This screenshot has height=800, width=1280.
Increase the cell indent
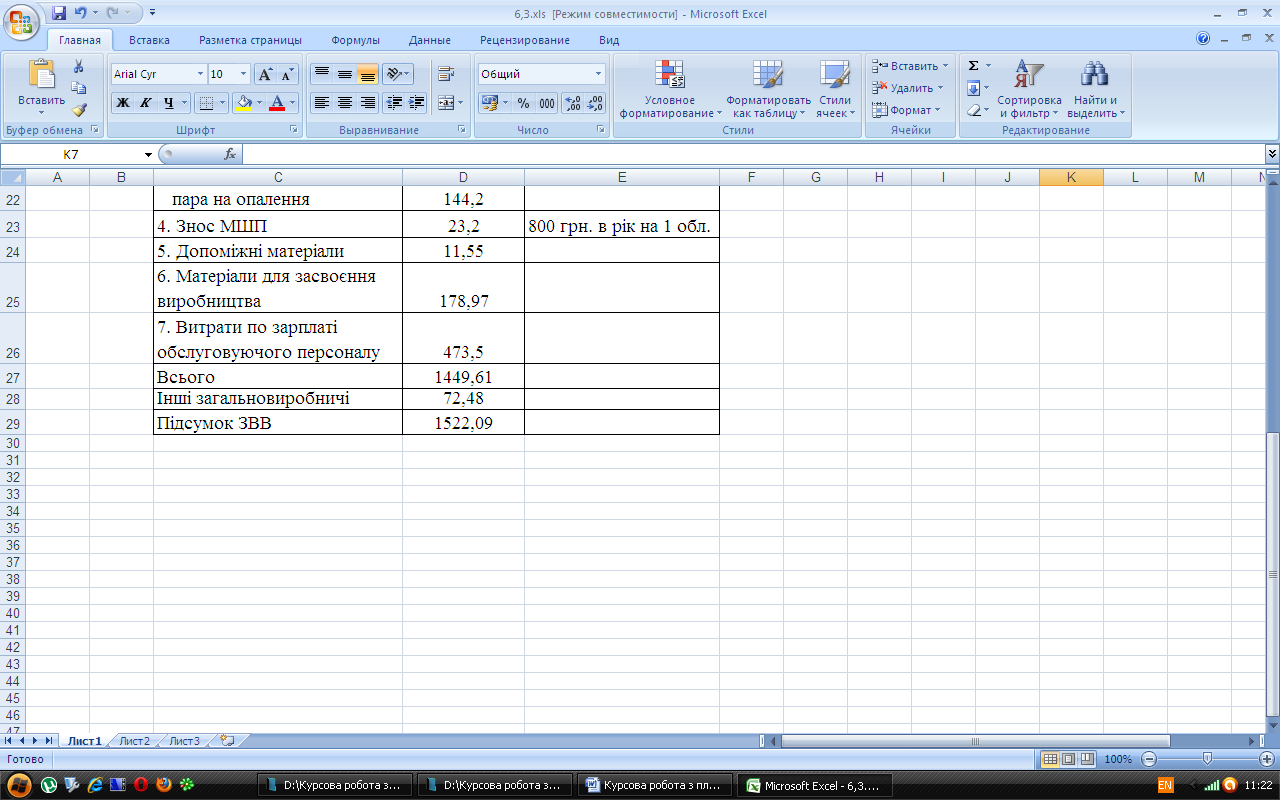tap(417, 102)
